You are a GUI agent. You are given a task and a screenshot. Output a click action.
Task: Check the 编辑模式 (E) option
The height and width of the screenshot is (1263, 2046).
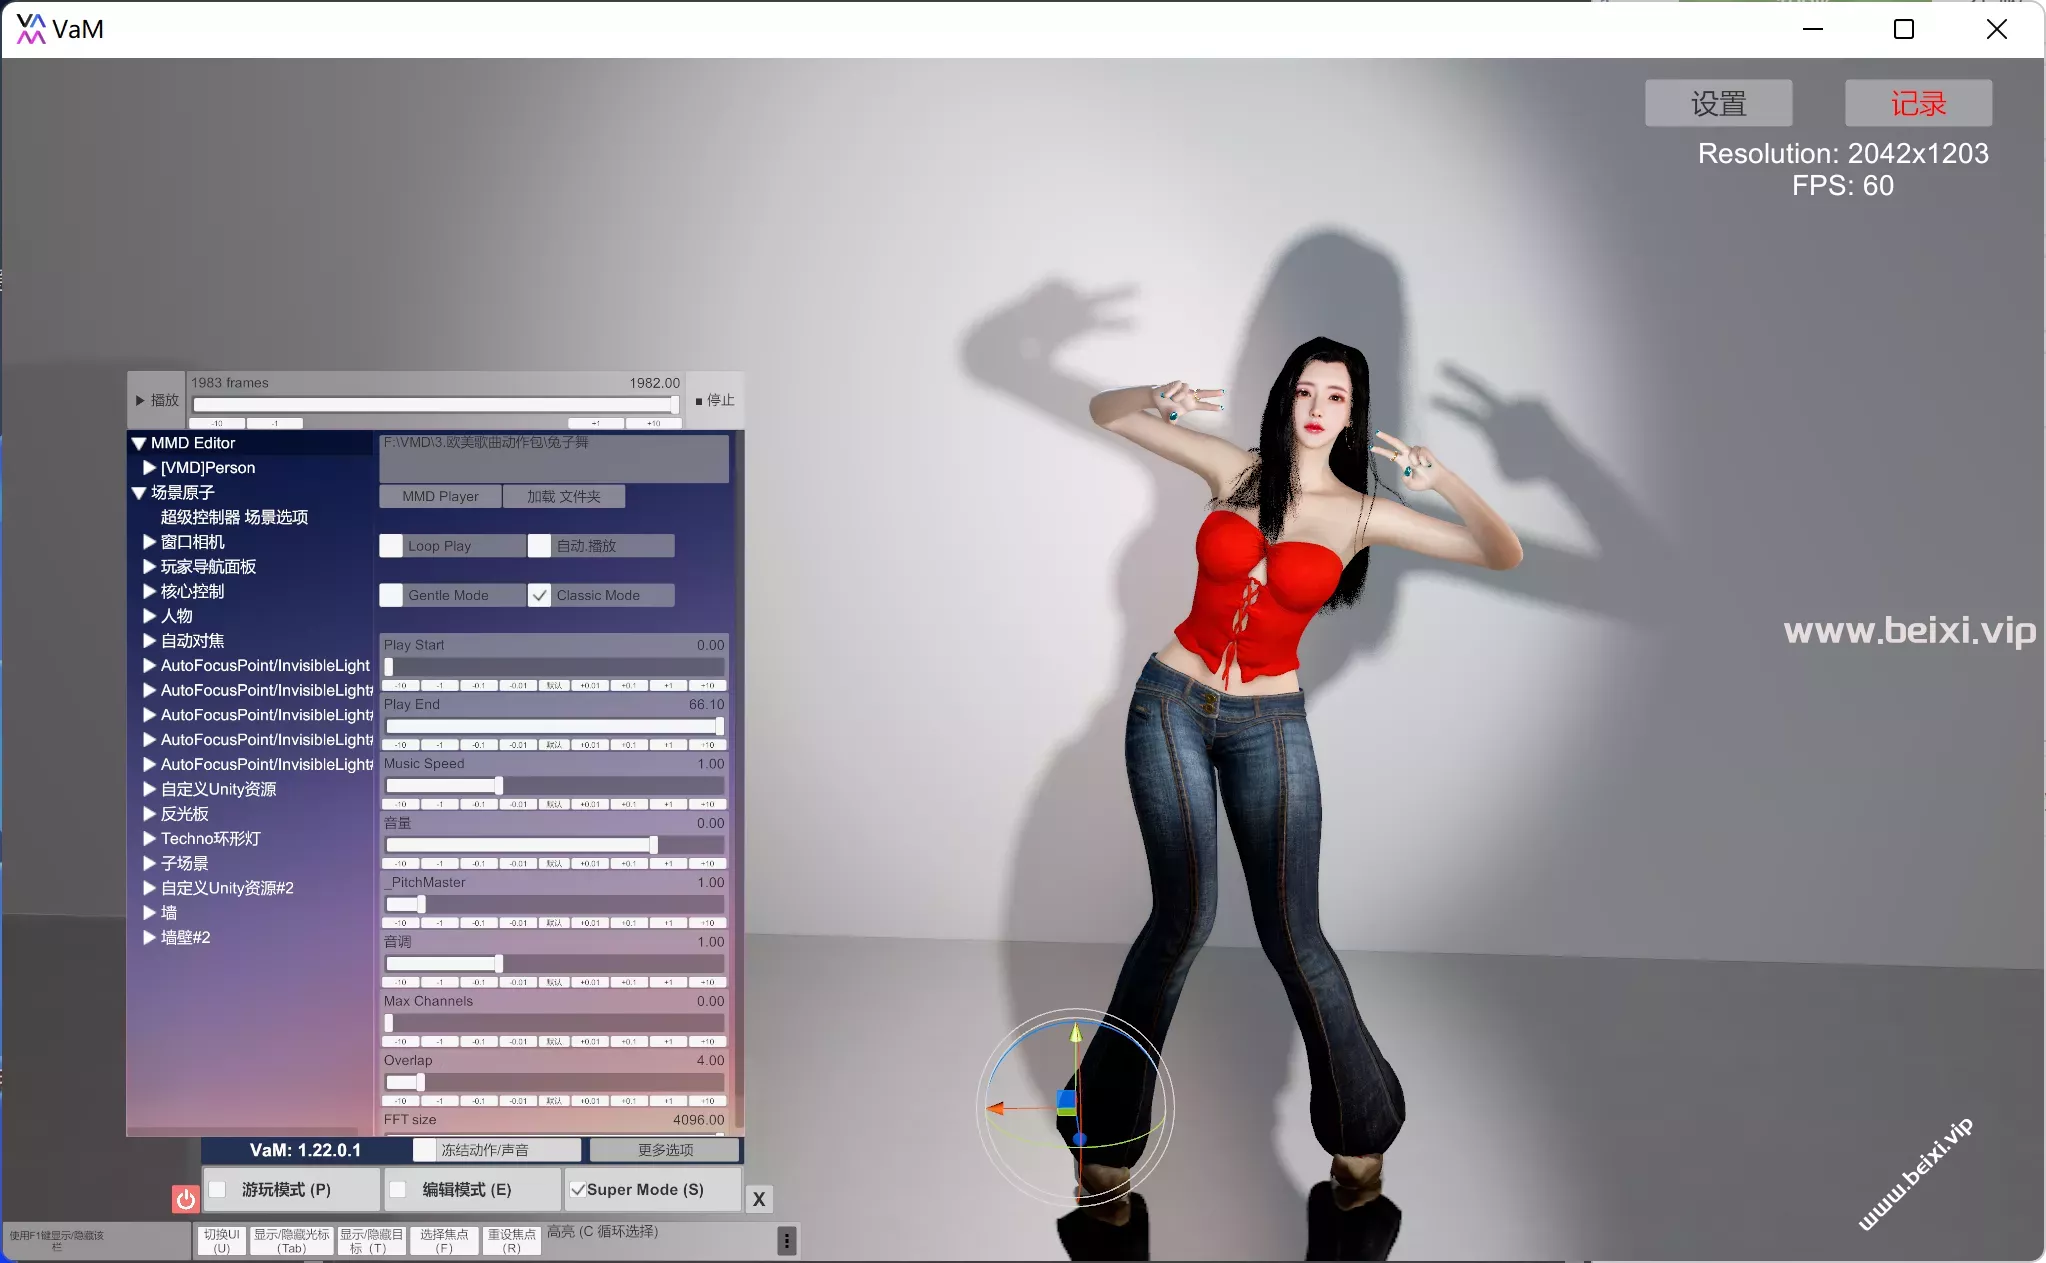point(398,1190)
